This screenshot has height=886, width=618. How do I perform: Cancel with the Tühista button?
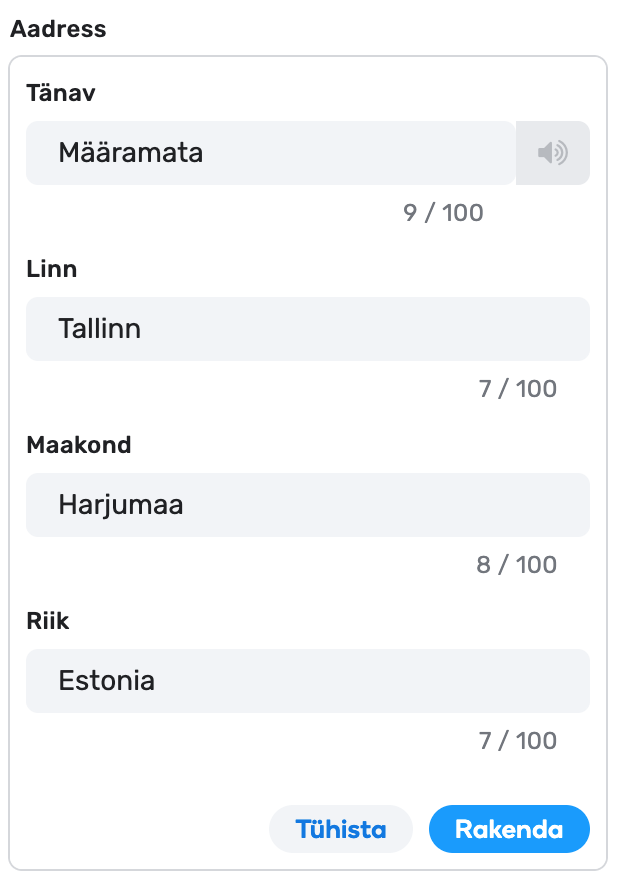(x=340, y=829)
